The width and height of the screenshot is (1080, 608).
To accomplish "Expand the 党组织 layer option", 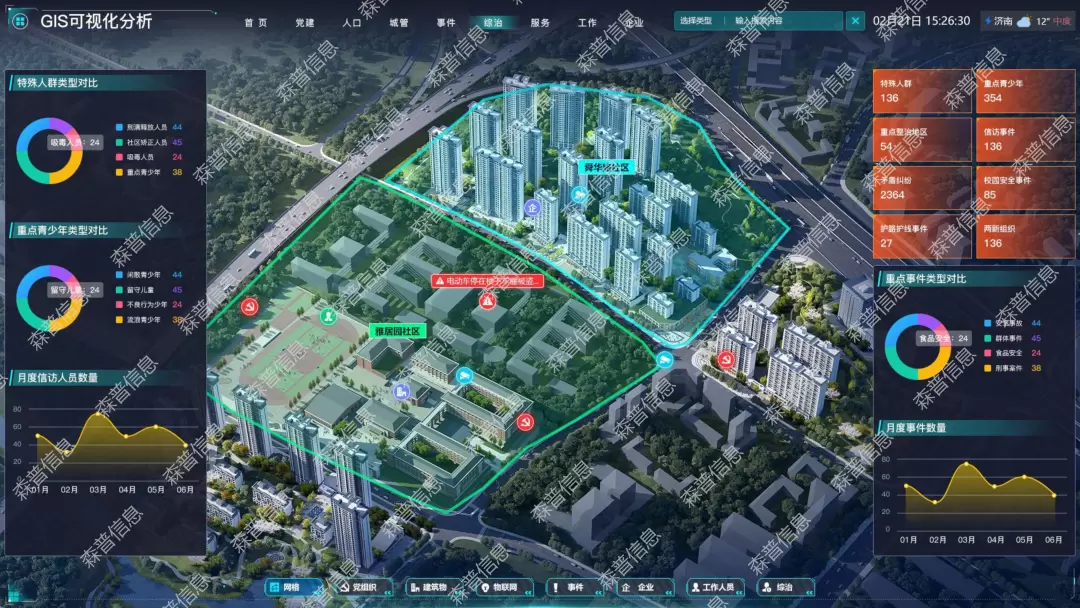I will click(357, 588).
